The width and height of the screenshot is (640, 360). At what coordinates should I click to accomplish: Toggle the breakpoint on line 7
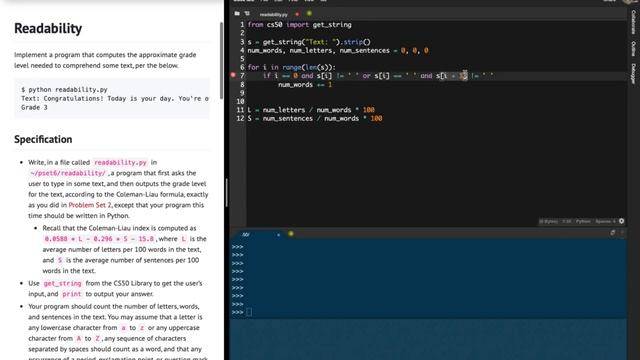(233, 76)
